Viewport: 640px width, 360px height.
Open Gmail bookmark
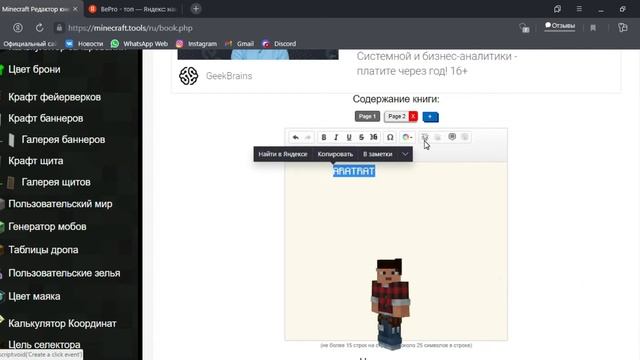pyautogui.click(x=239, y=44)
